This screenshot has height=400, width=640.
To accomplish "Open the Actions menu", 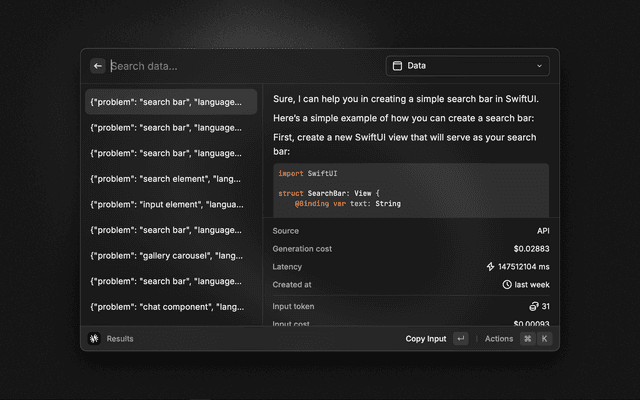I will 499,339.
